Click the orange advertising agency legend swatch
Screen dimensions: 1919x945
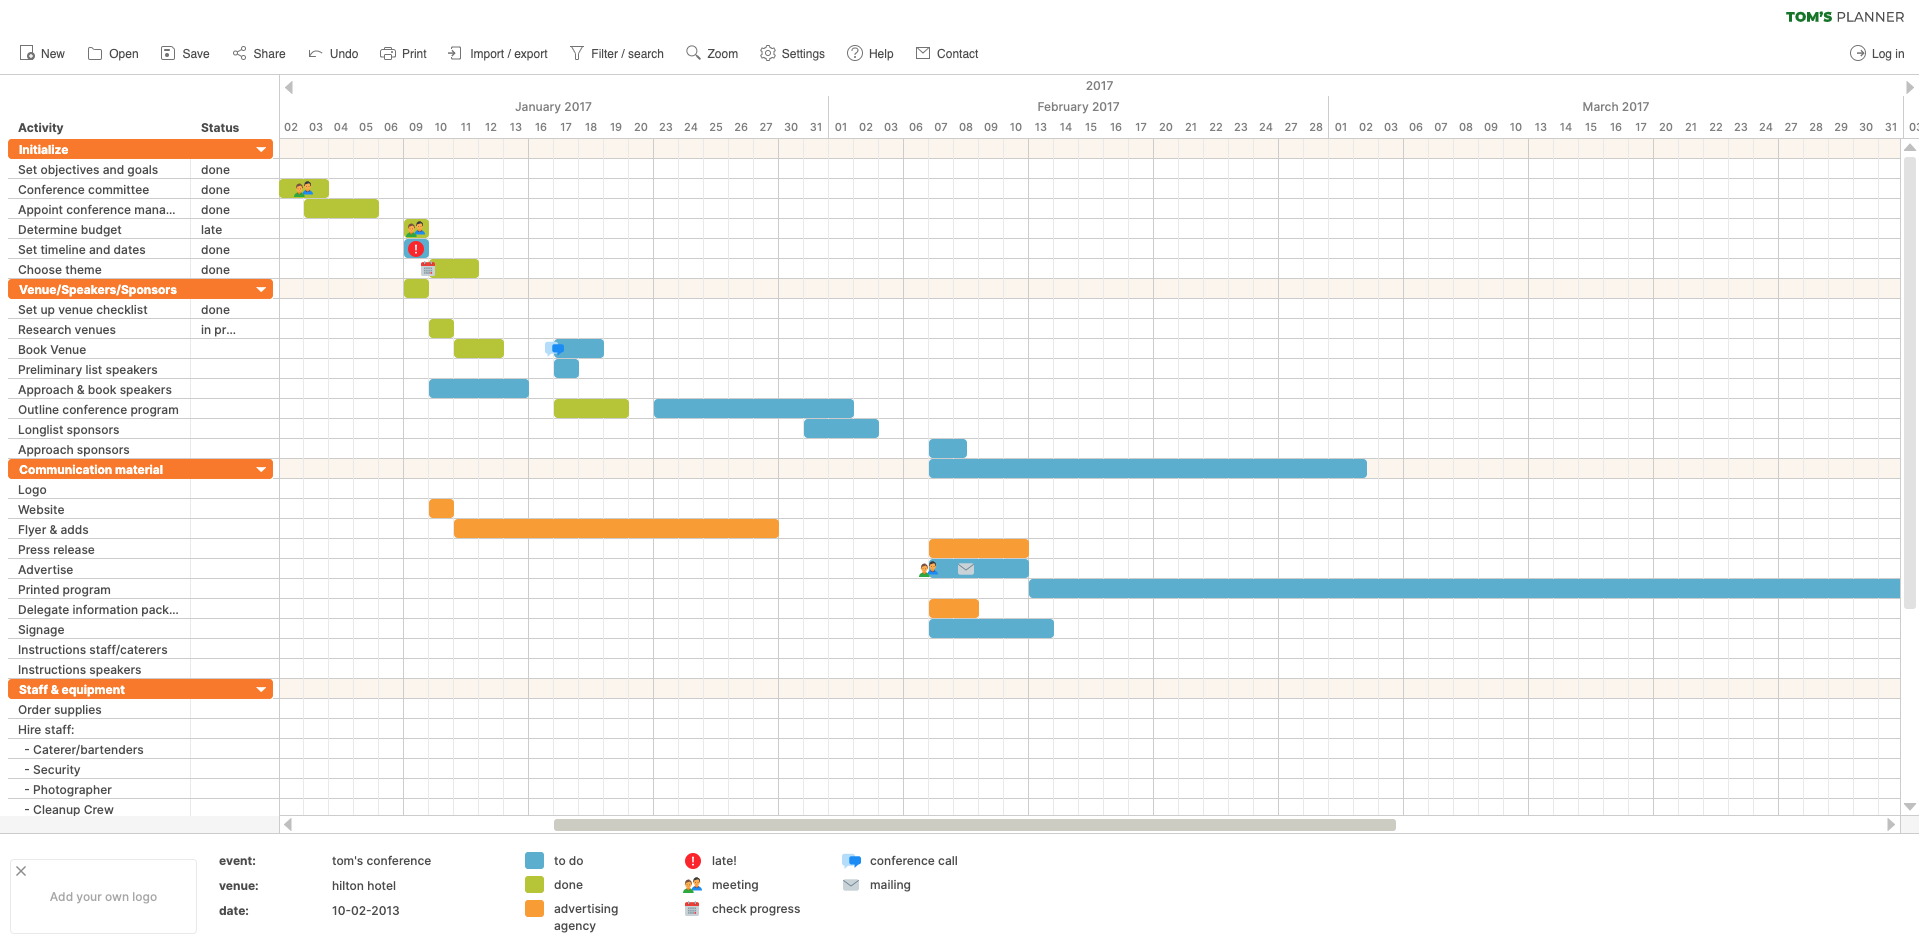pyautogui.click(x=535, y=908)
